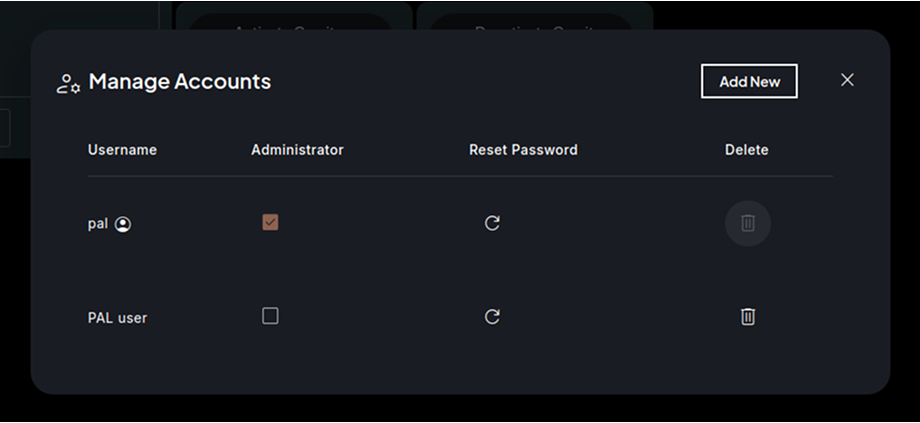Close the Manage Accounts dialog
This screenshot has height=423, width=920.
point(847,80)
